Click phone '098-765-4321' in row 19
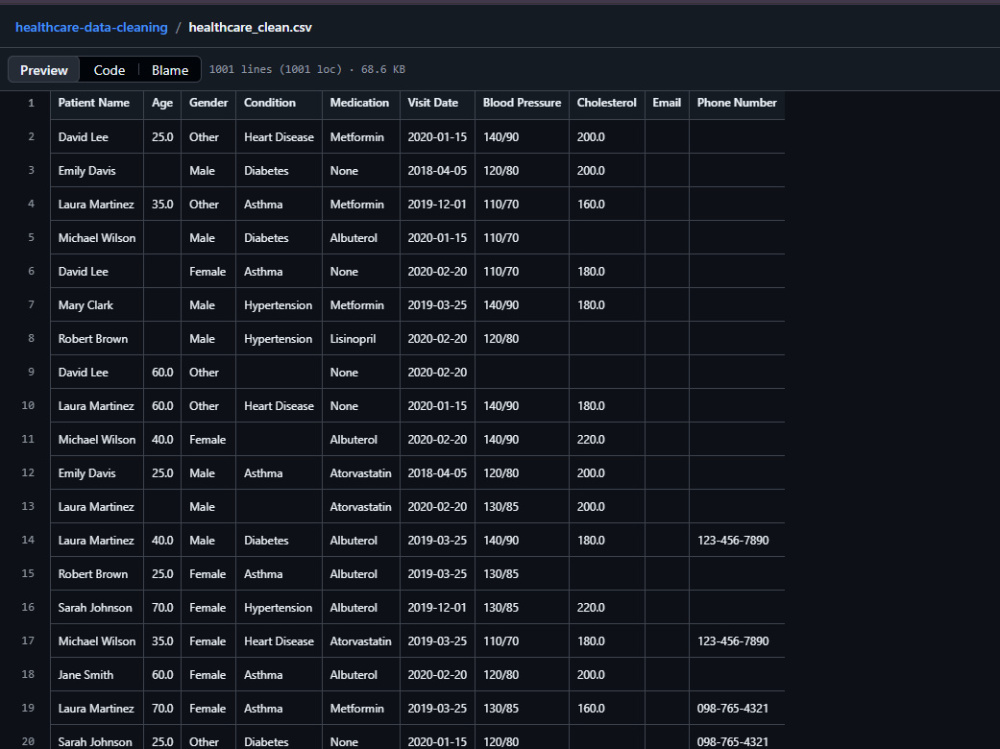Image resolution: width=1000 pixels, height=749 pixels. [x=732, y=709]
